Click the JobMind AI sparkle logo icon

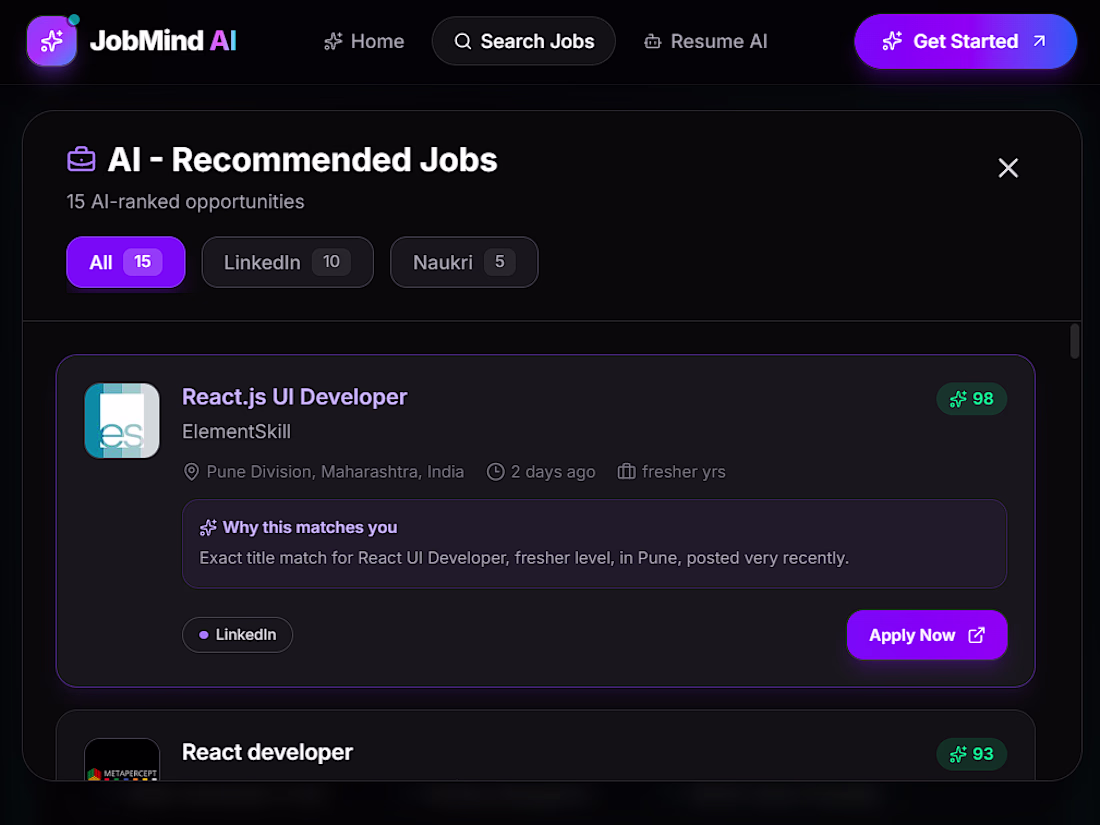52,41
